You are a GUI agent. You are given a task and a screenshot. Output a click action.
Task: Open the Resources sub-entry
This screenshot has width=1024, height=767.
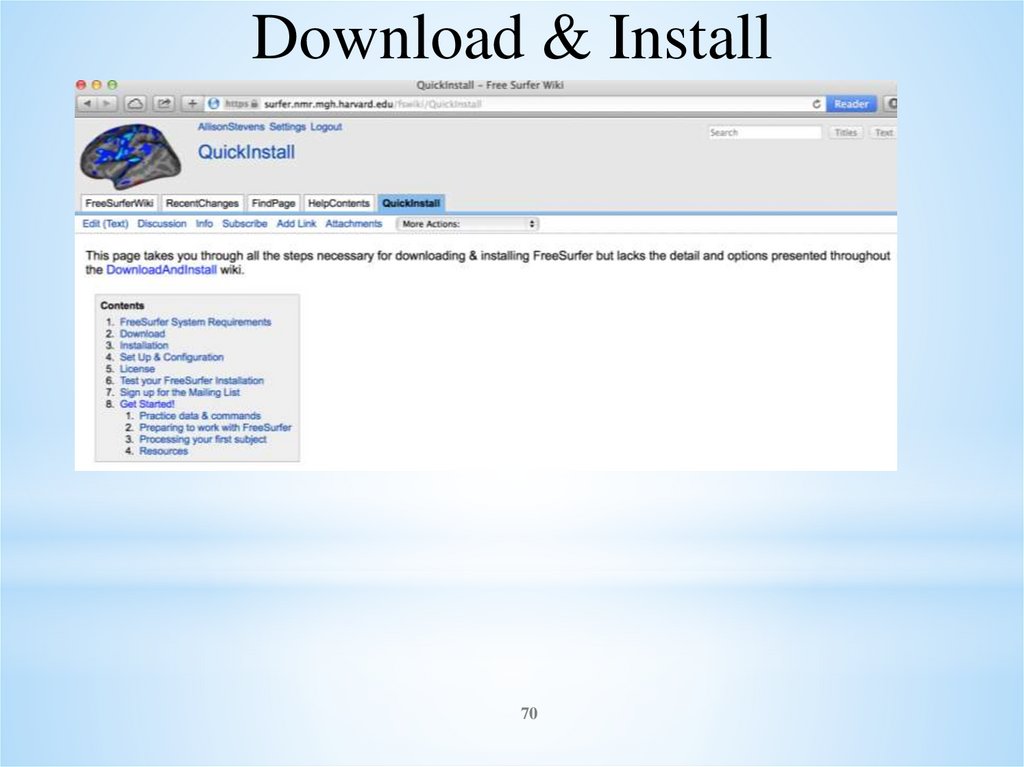(x=163, y=451)
